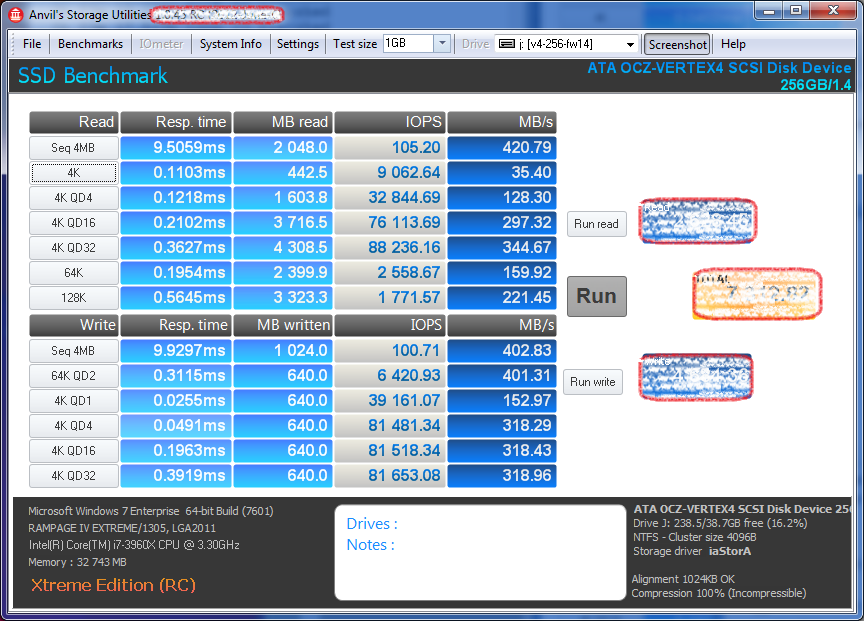
Task: Click the write 4K QD4 test button
Action: (x=74, y=425)
